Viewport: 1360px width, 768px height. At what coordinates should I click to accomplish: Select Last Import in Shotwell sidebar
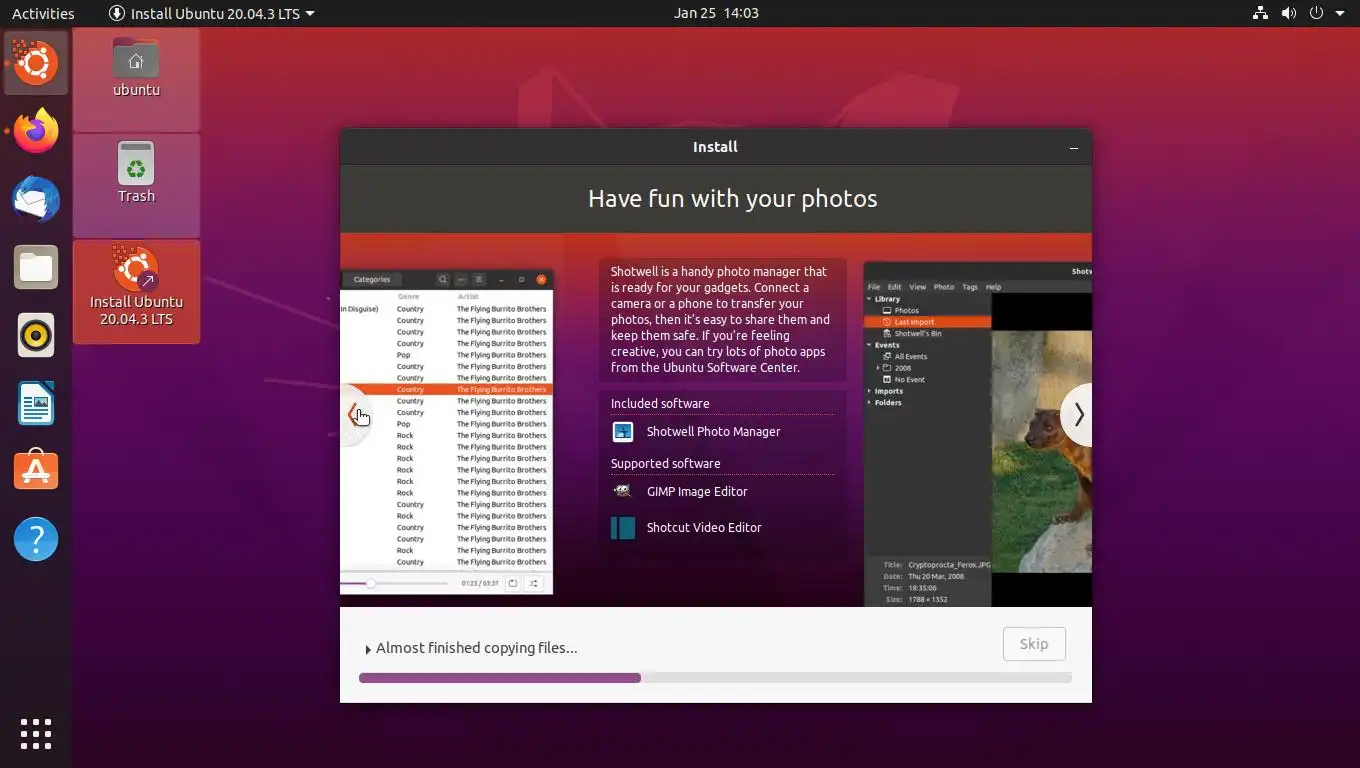(928, 322)
